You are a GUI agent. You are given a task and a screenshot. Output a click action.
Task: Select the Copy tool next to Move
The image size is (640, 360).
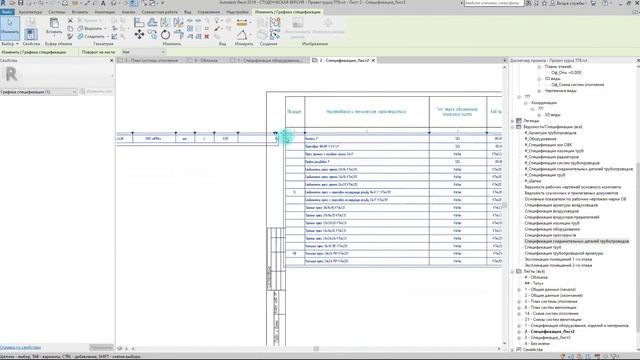(152, 35)
